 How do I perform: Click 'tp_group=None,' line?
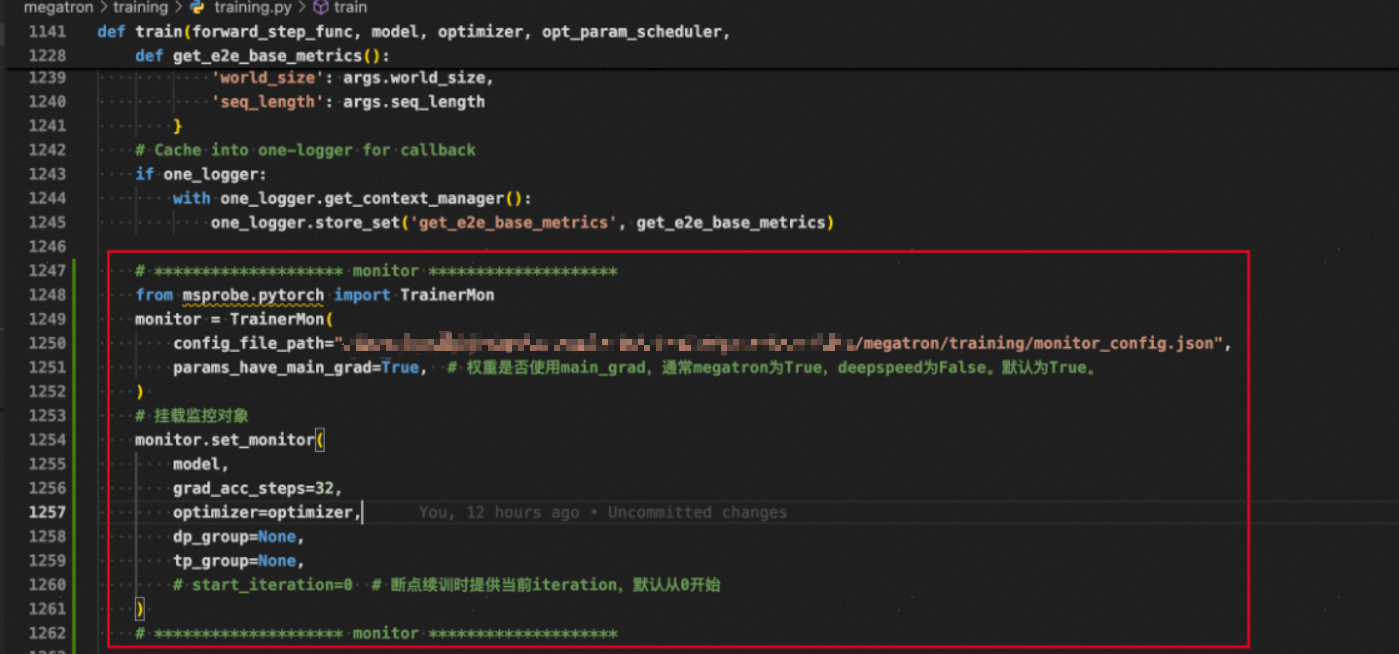point(239,560)
